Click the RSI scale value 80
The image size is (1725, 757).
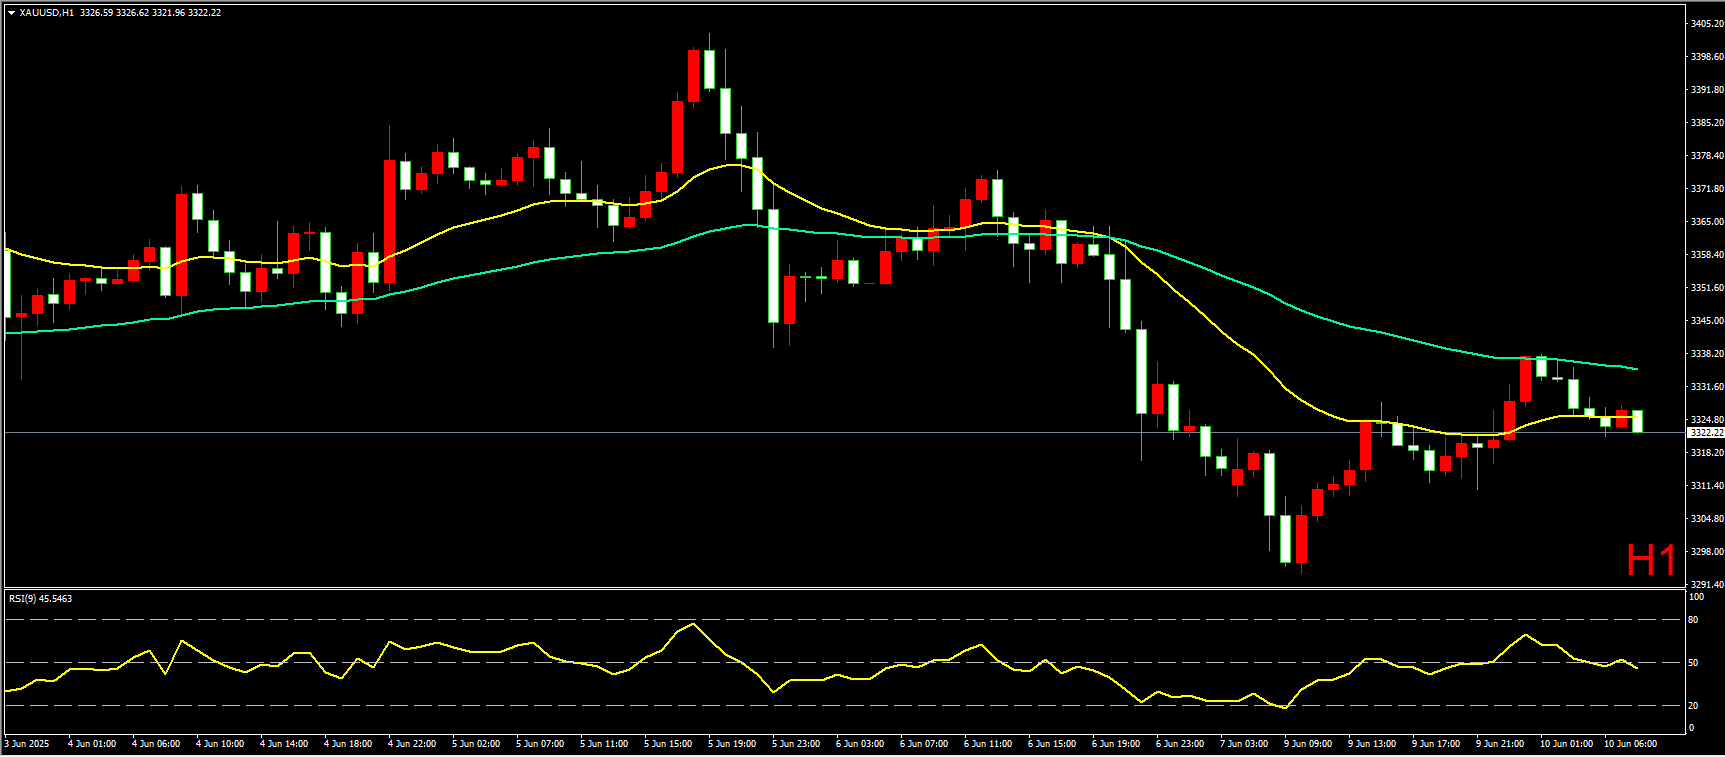pyautogui.click(x=1693, y=620)
